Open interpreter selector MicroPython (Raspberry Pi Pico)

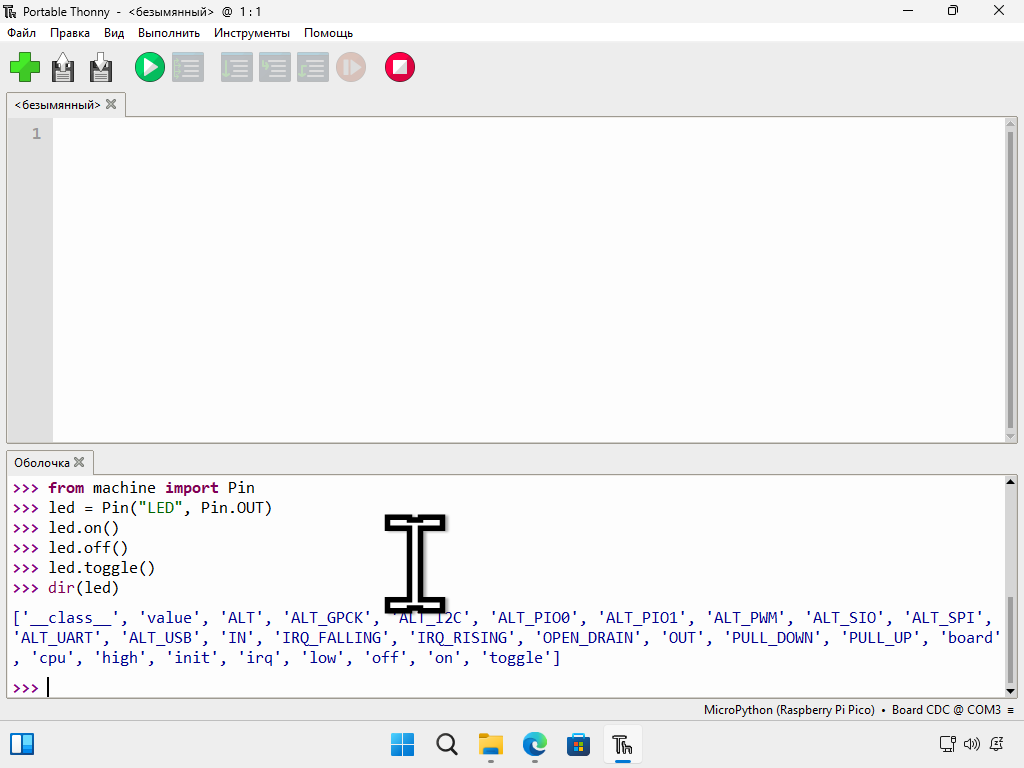(789, 710)
